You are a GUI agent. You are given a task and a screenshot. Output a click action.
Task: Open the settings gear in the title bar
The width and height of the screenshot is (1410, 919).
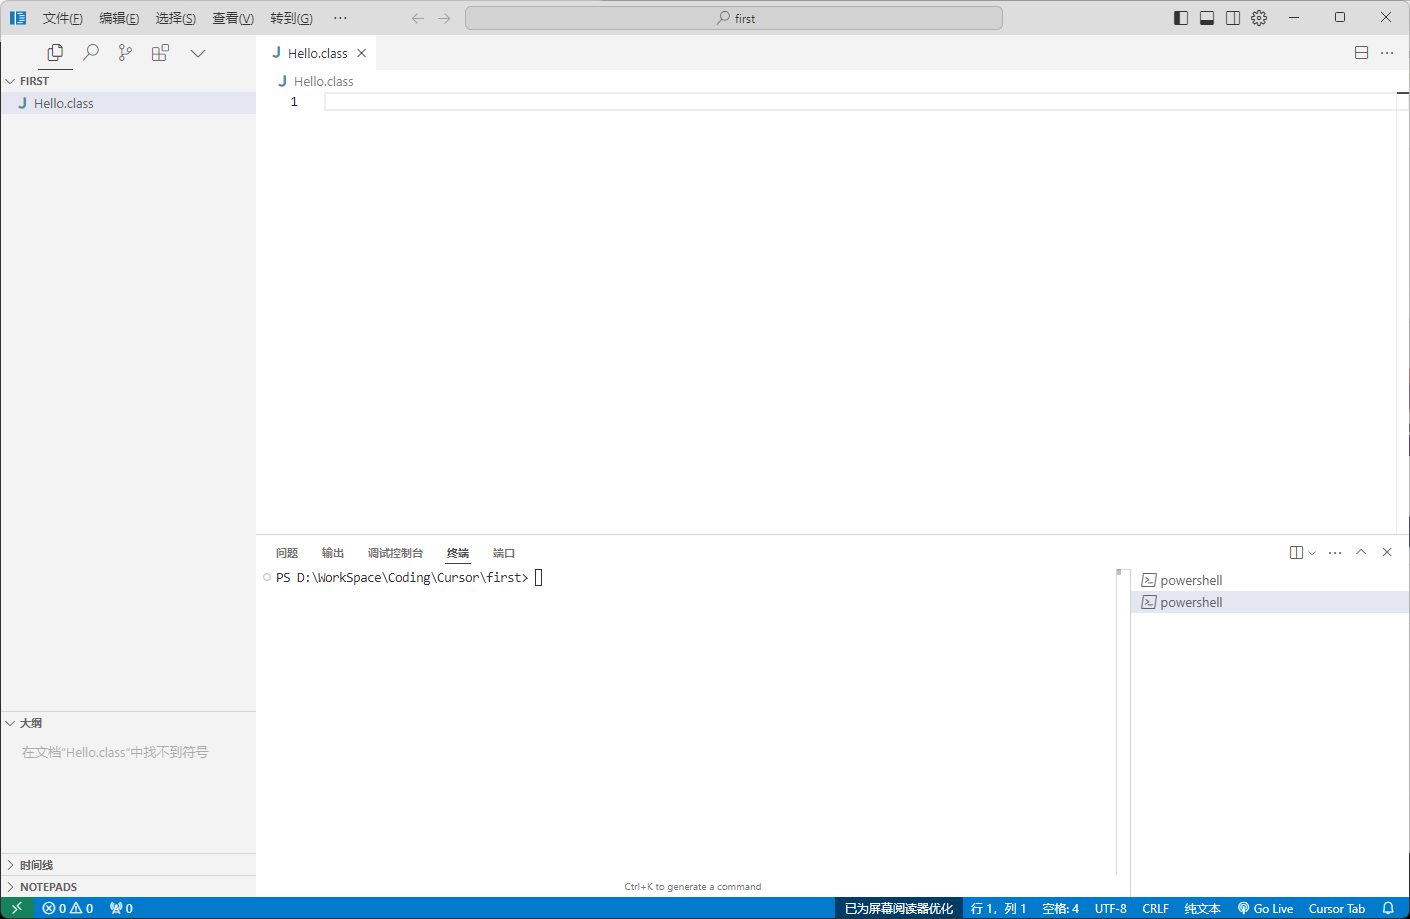[x=1259, y=18]
